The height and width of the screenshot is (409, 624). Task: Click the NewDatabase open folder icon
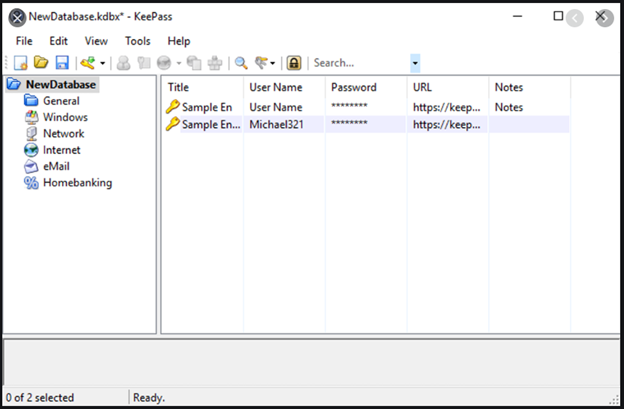tap(14, 84)
